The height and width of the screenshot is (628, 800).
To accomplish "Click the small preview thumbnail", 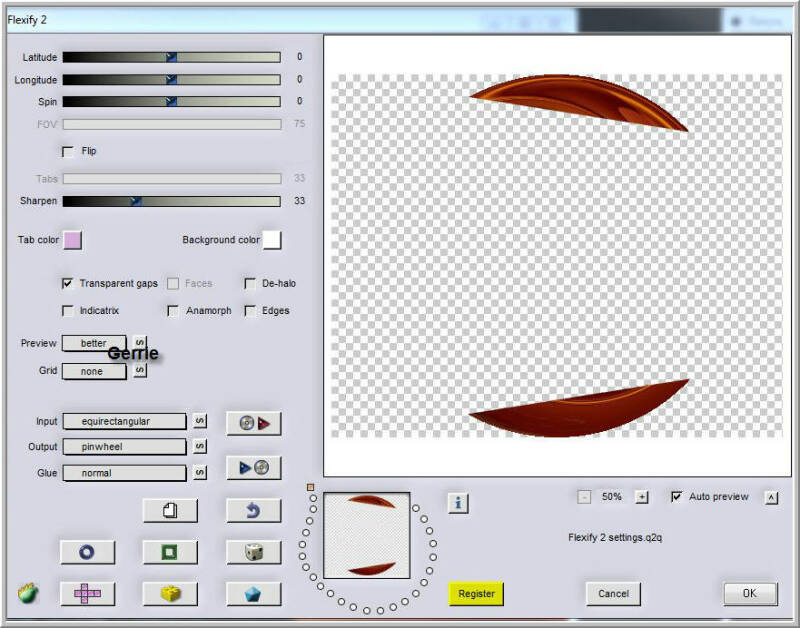I will coord(366,535).
